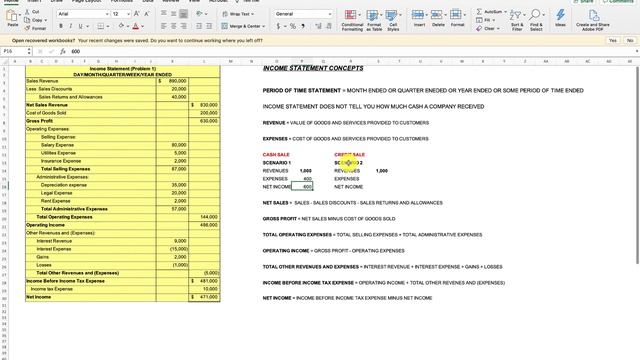The width and height of the screenshot is (640, 360).
Task: Click the Paste clipboard icon
Action: pos(12,16)
